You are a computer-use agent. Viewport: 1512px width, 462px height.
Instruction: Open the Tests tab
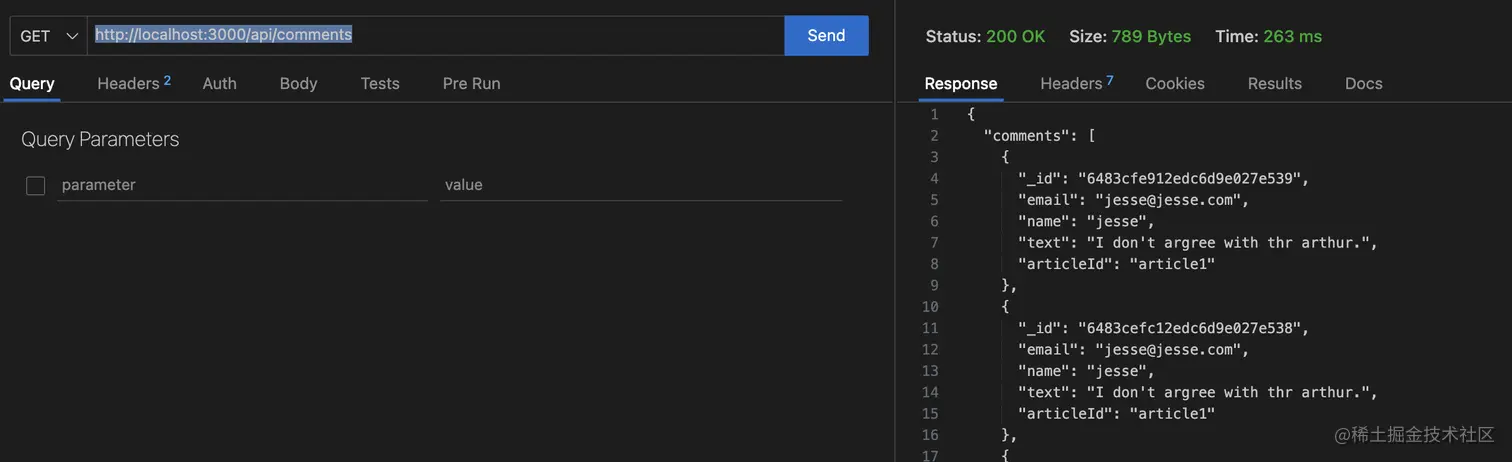point(380,84)
